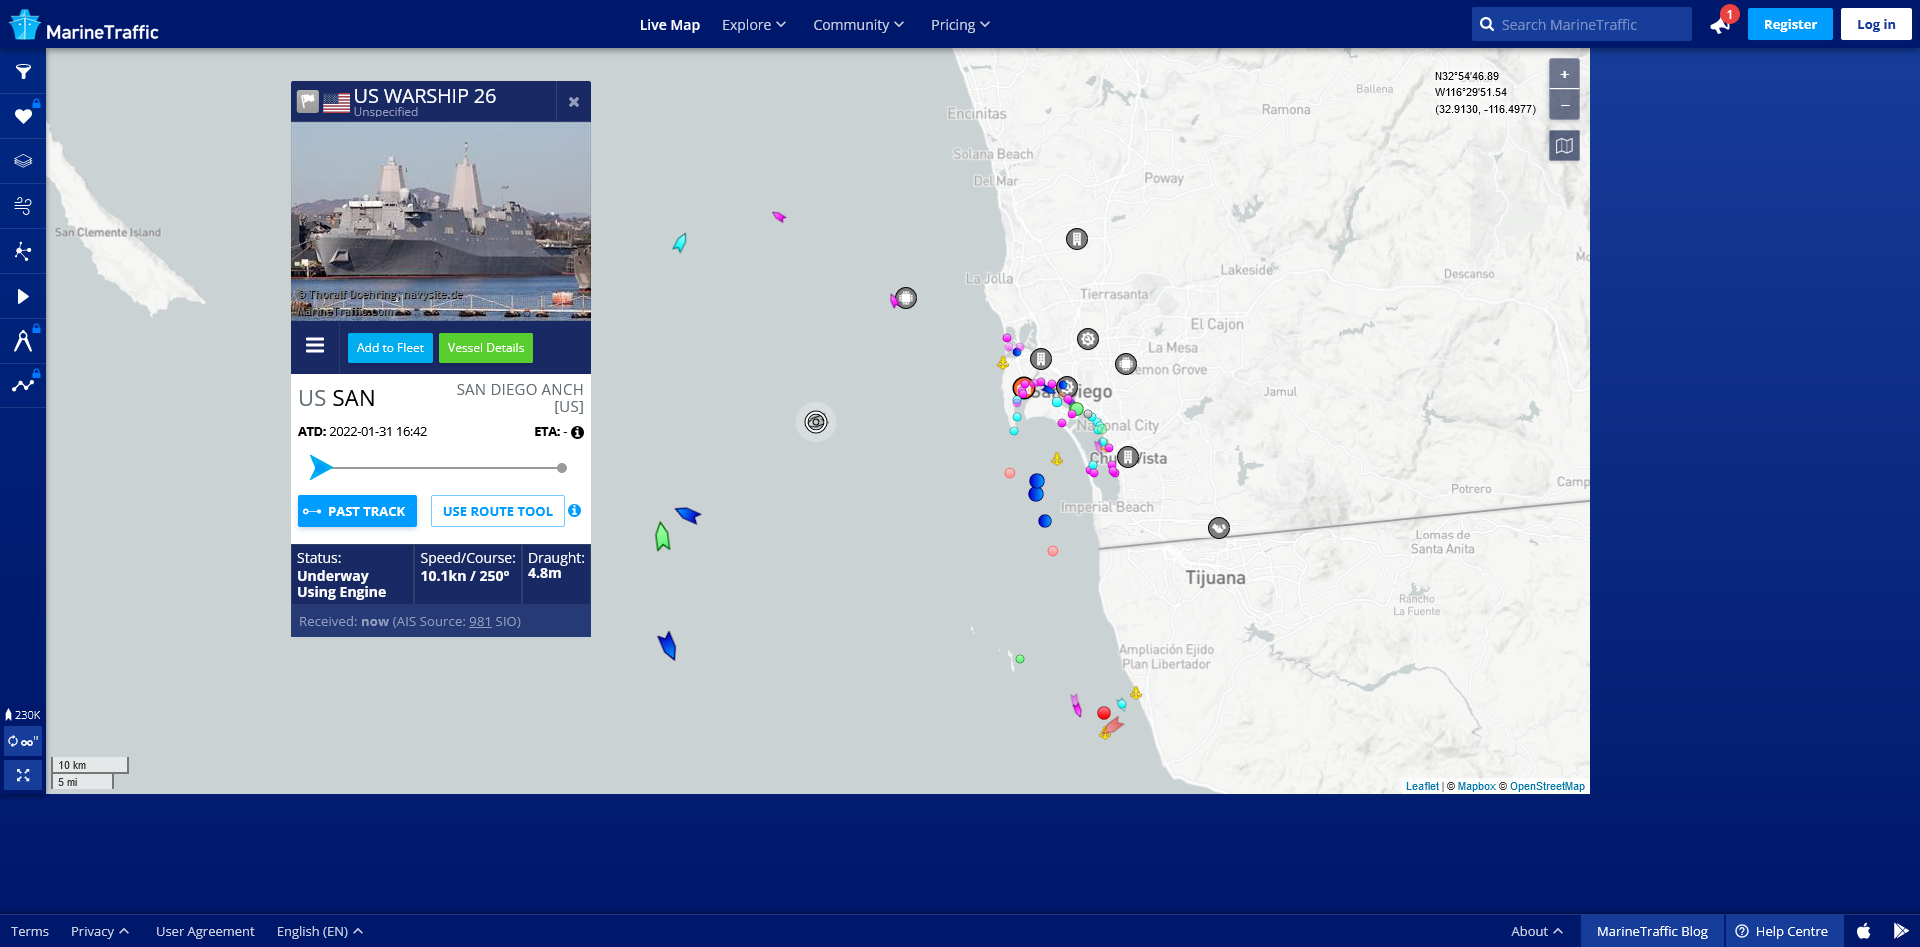Open map layers icon in sidebar

tap(23, 161)
